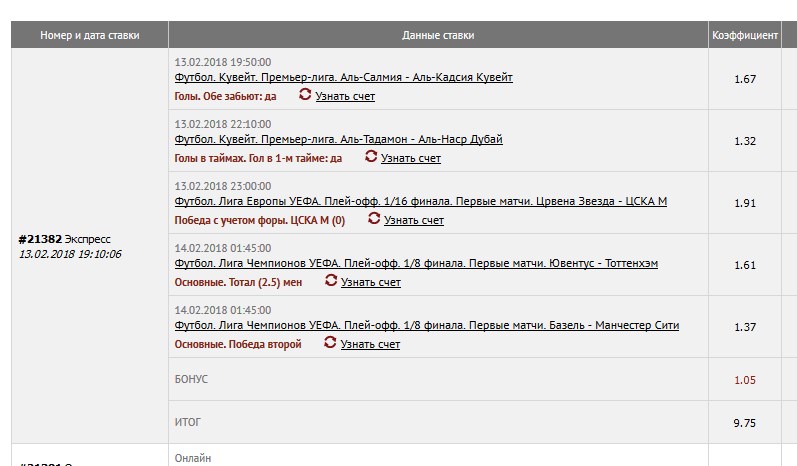Click refresh icon beside Аль-Салмия score link
The width and height of the screenshot is (797, 466).
pyautogui.click(x=305, y=95)
